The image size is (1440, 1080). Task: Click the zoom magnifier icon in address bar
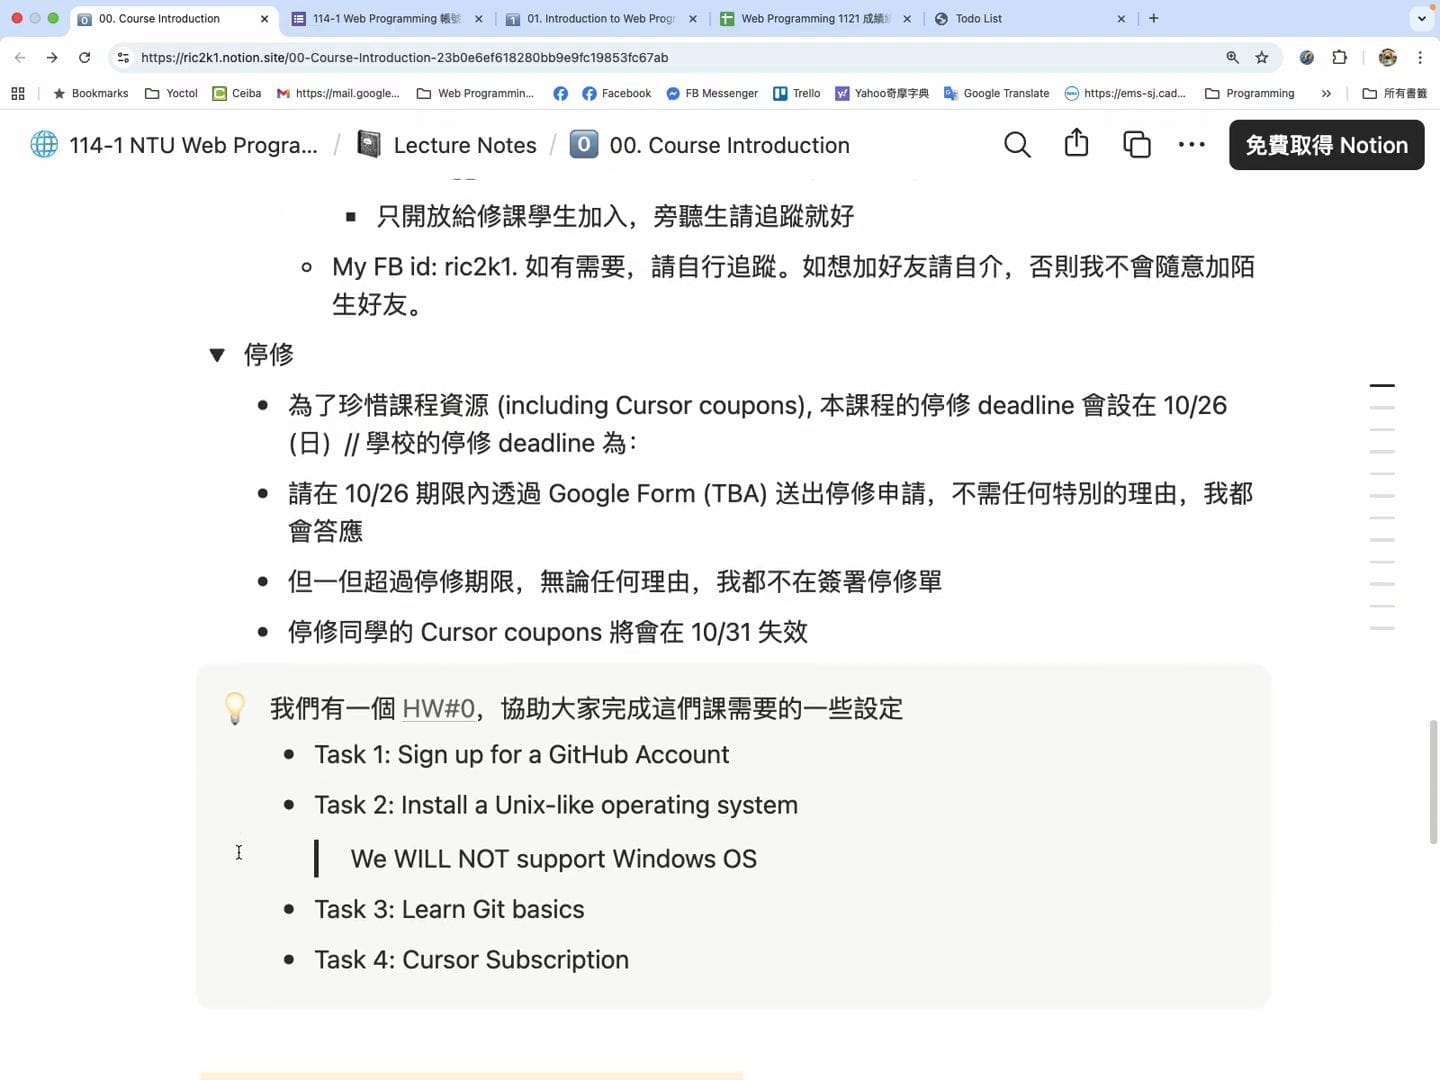click(x=1232, y=58)
